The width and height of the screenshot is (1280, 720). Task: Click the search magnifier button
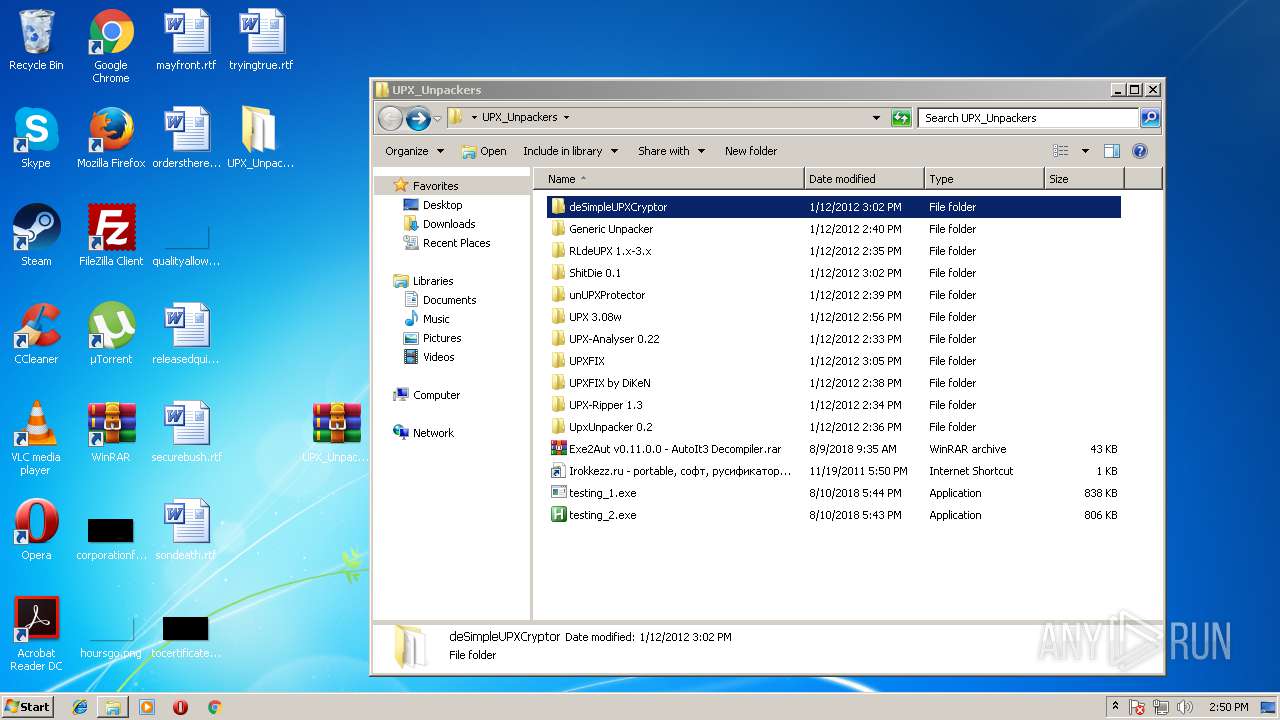(1150, 118)
